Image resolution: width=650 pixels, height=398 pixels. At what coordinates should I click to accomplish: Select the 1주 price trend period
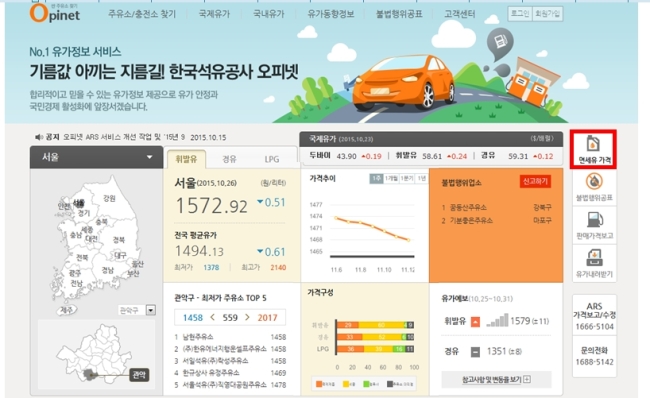(376, 178)
